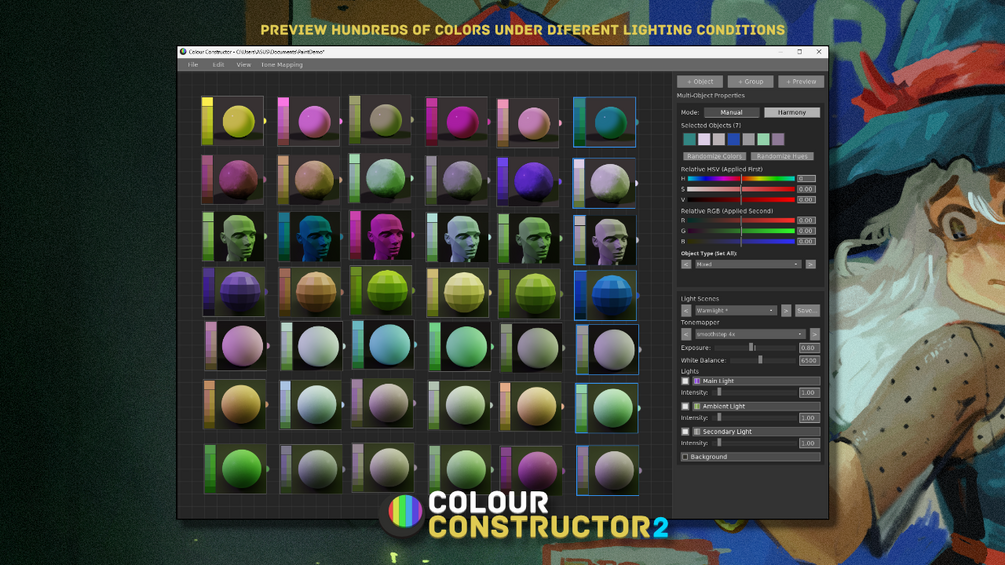Click Randomize Colors button
This screenshot has height=565, width=1005.
click(x=713, y=156)
